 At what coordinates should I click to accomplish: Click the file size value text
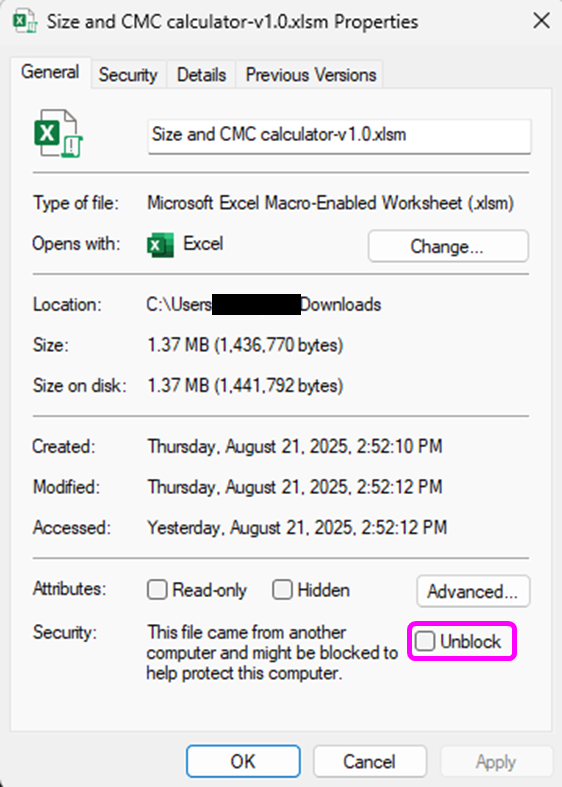pyautogui.click(x=245, y=345)
